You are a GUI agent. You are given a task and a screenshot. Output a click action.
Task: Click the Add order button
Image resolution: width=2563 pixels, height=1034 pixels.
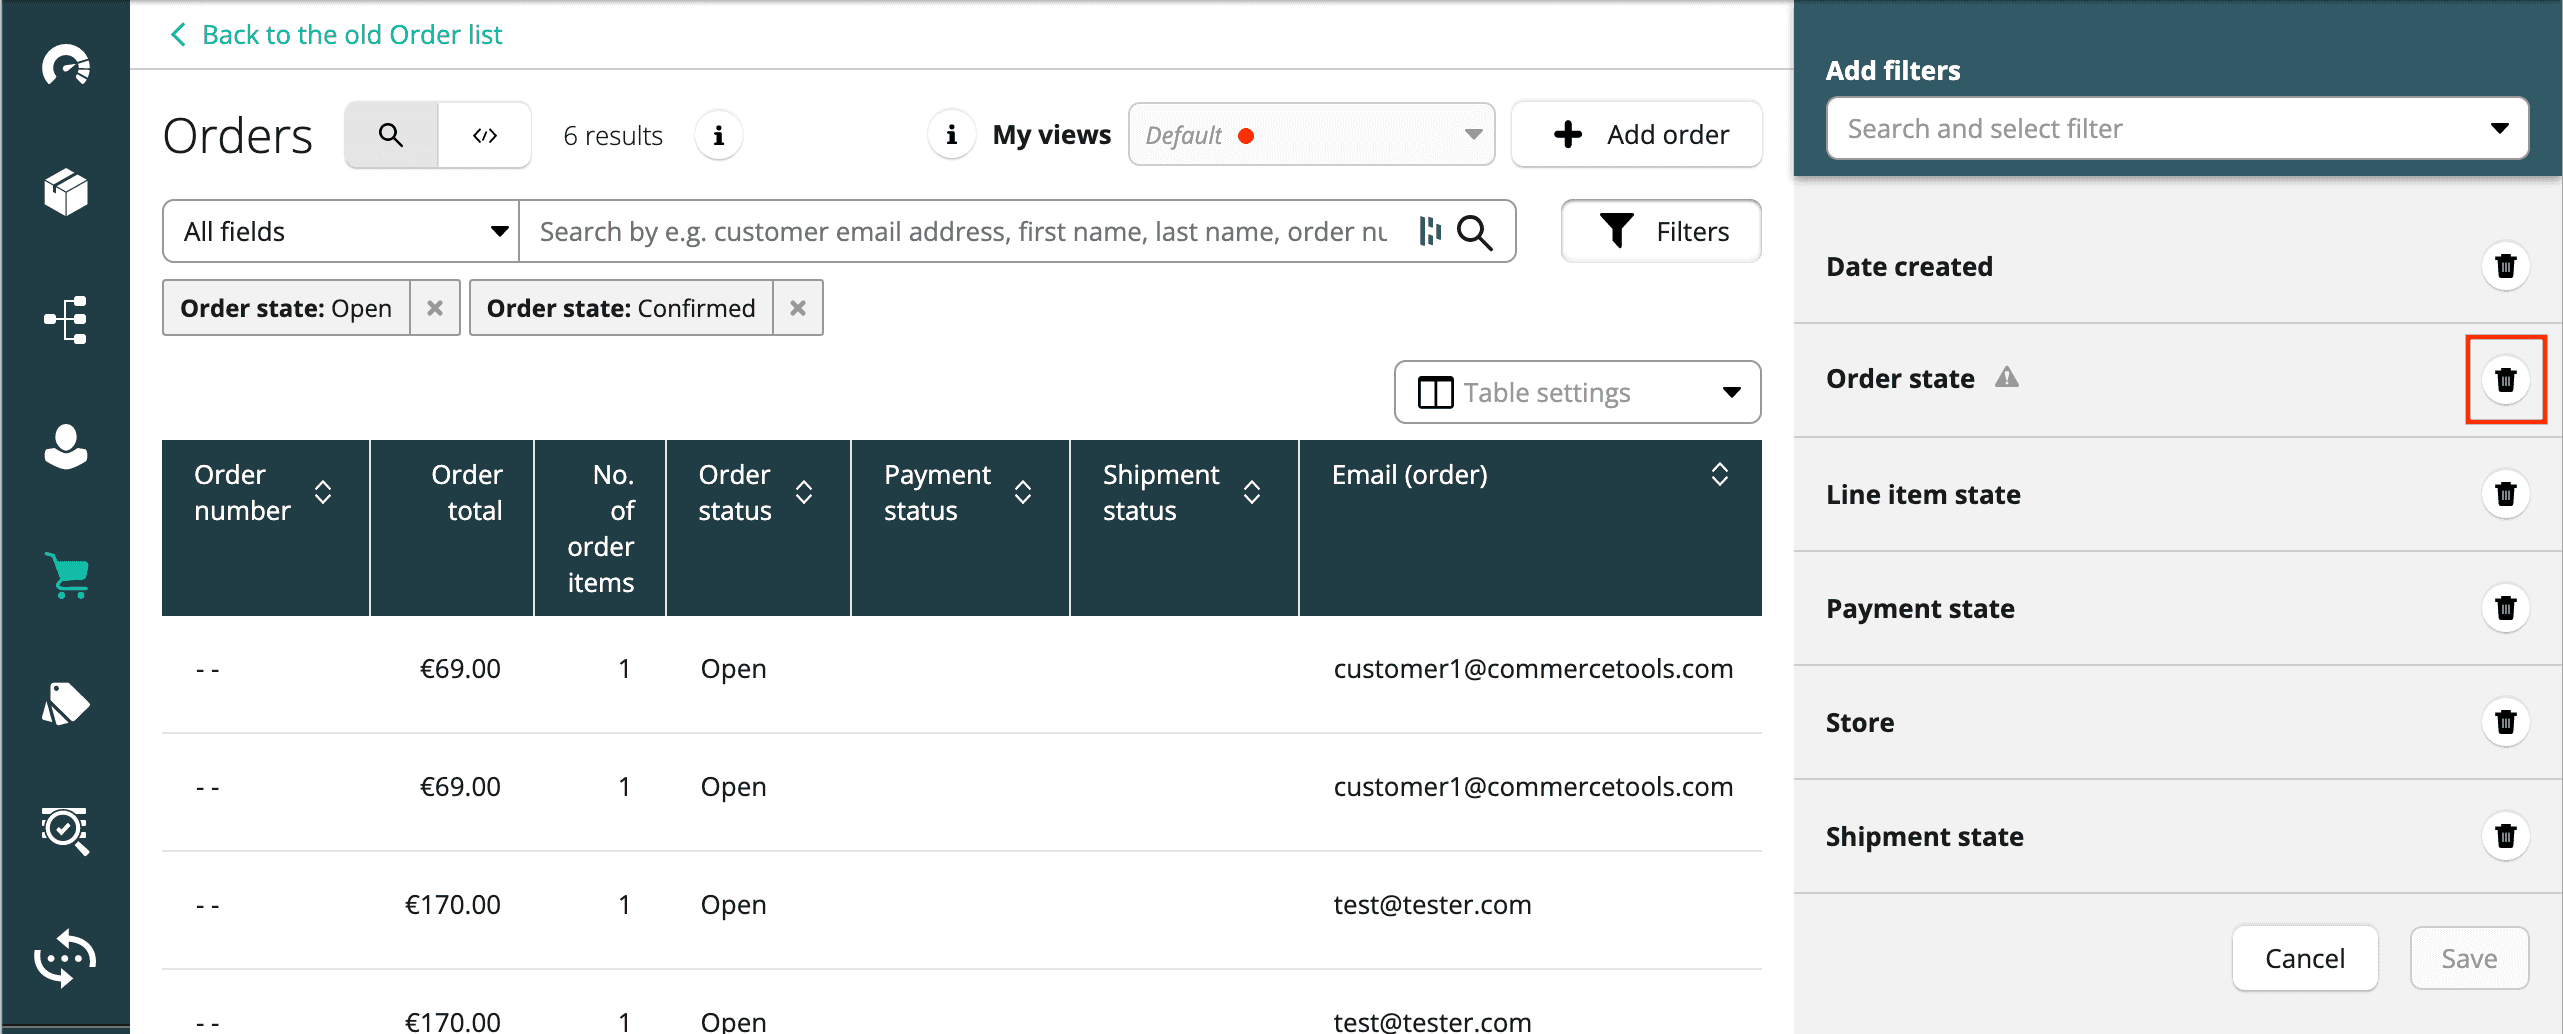point(1637,135)
